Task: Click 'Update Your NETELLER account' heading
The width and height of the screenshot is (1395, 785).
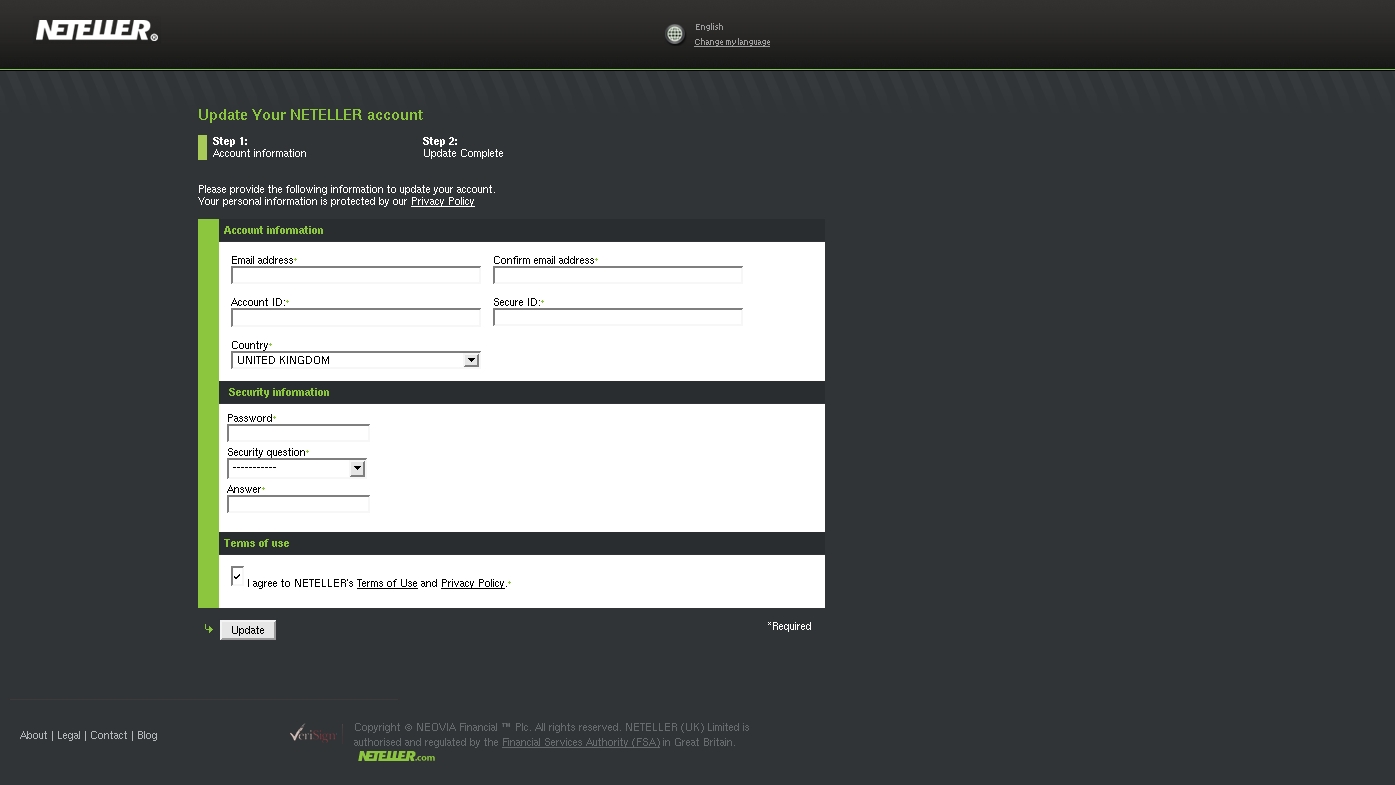Action: [310, 115]
